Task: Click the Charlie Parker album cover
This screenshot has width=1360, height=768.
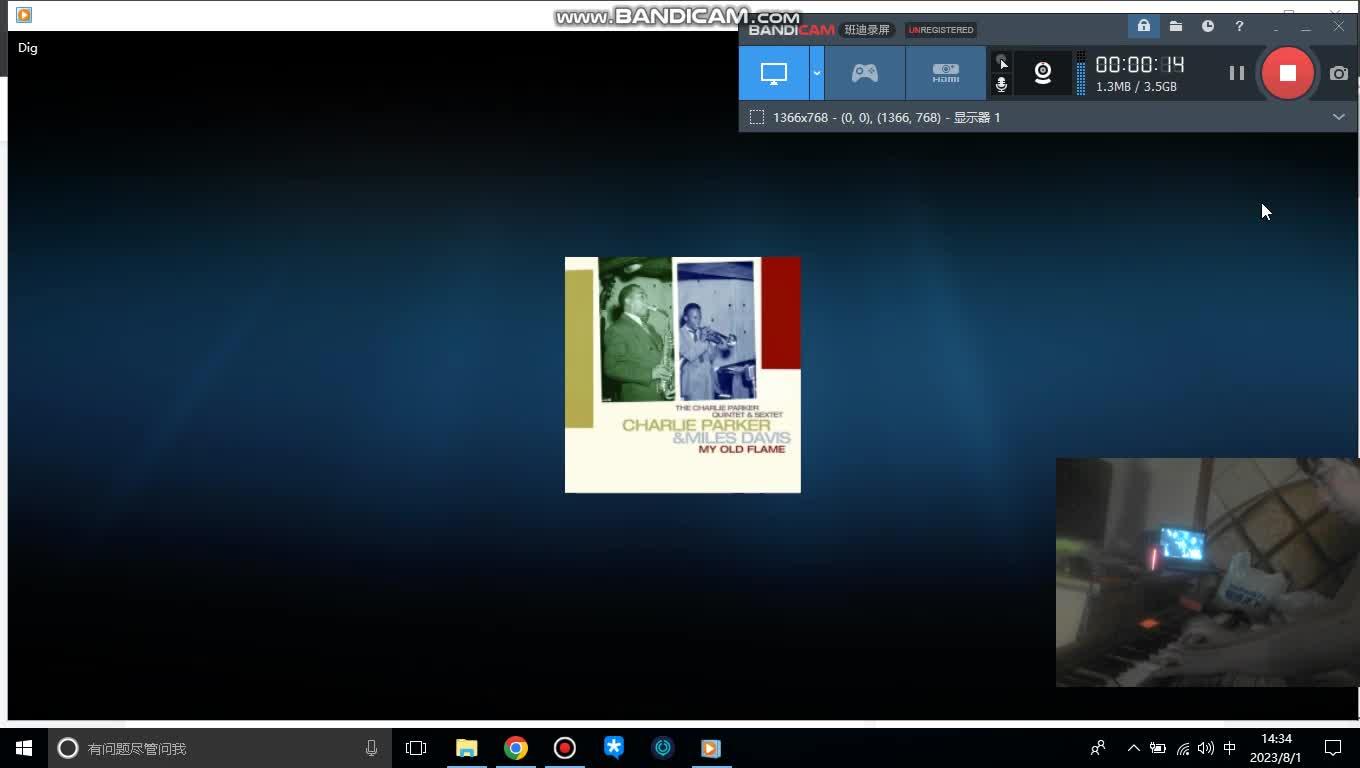Action: coord(683,375)
